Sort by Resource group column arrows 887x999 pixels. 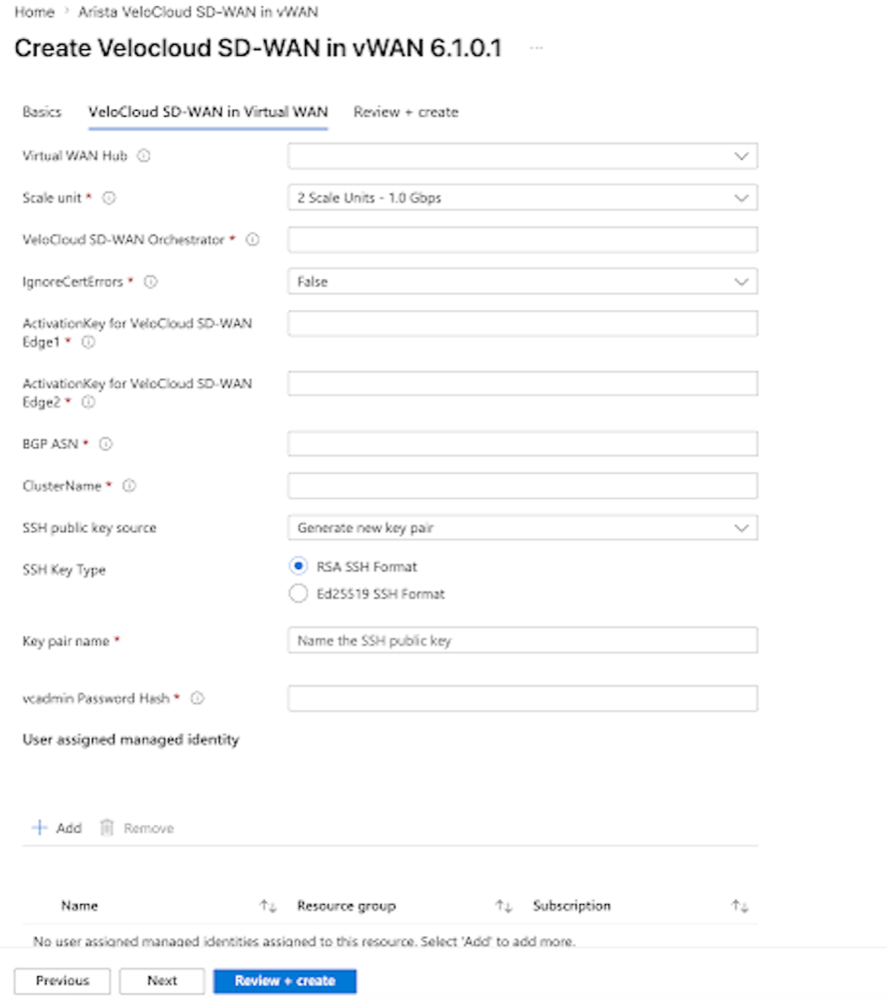[504, 905]
